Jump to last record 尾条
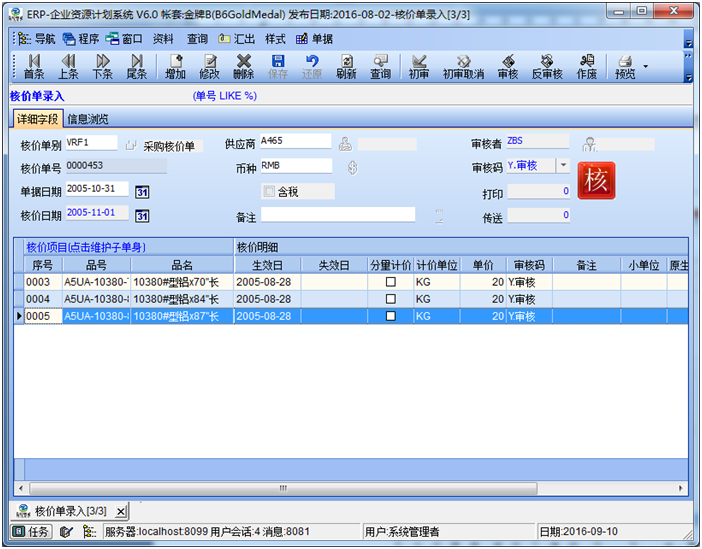 (x=137, y=67)
